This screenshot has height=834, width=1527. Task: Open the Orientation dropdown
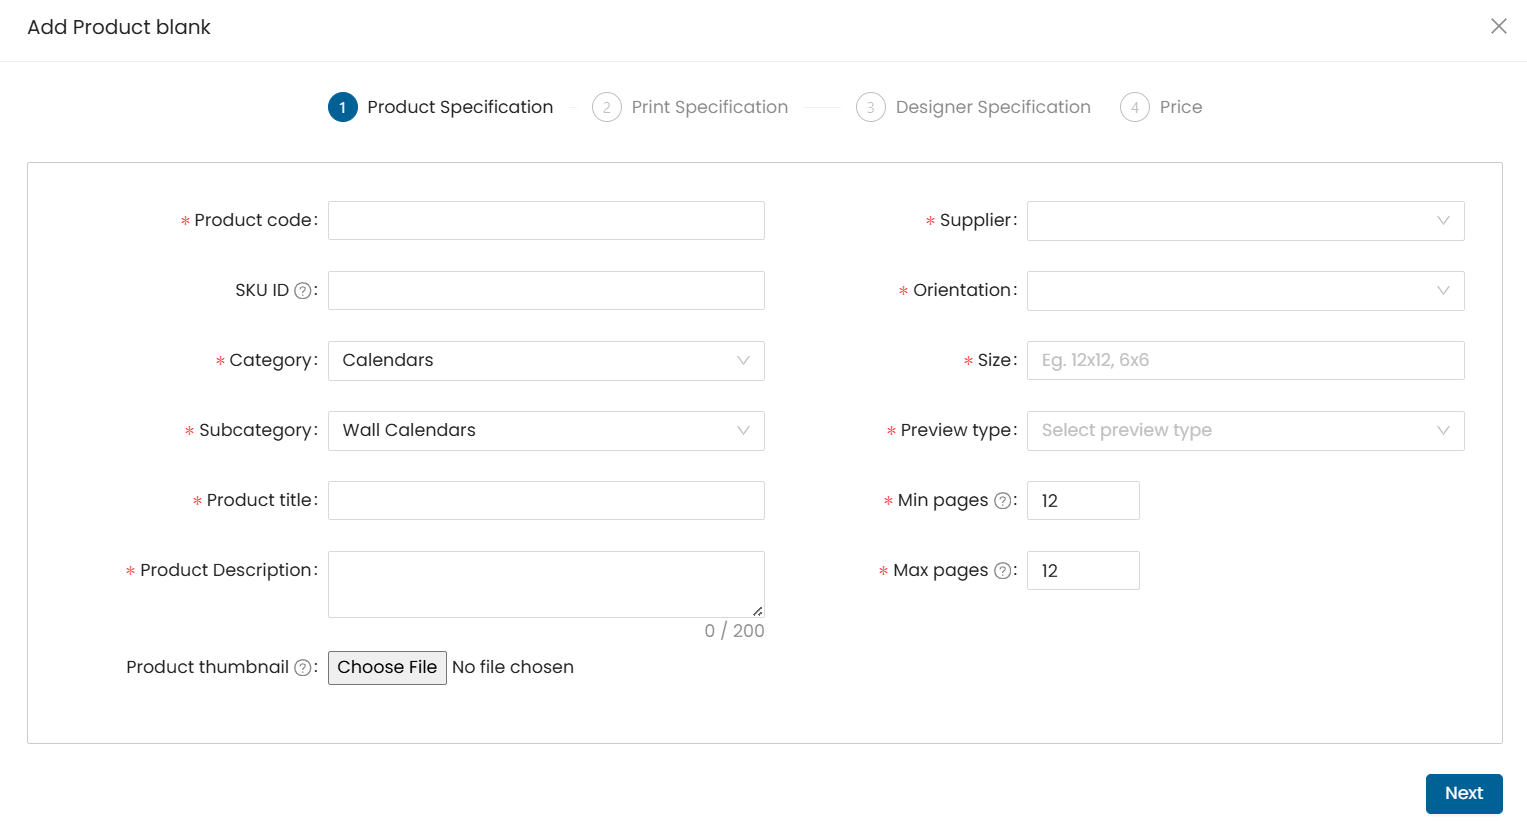click(x=1245, y=291)
